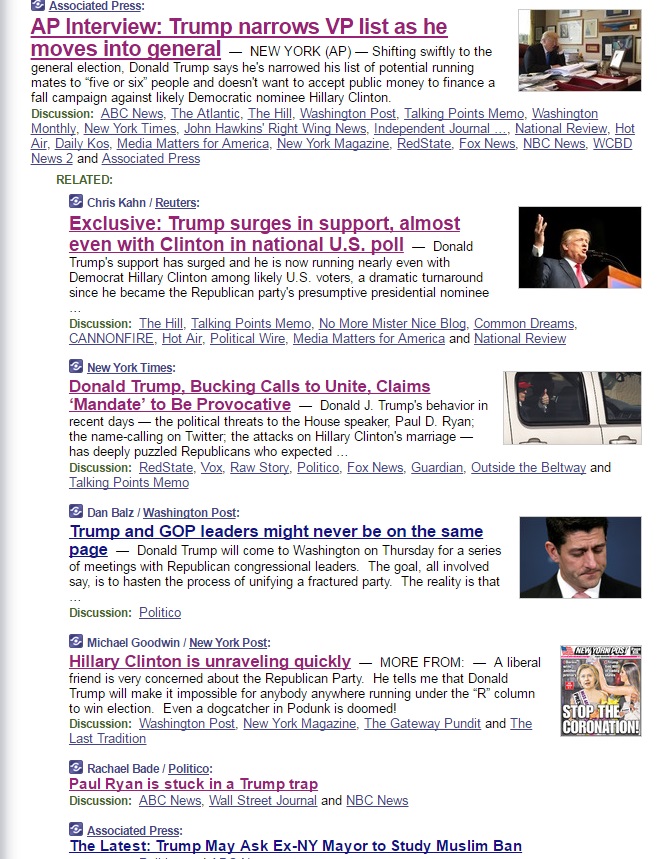666x859 pixels.
Task: Open Daily Kos discussion link
Action: (x=82, y=144)
